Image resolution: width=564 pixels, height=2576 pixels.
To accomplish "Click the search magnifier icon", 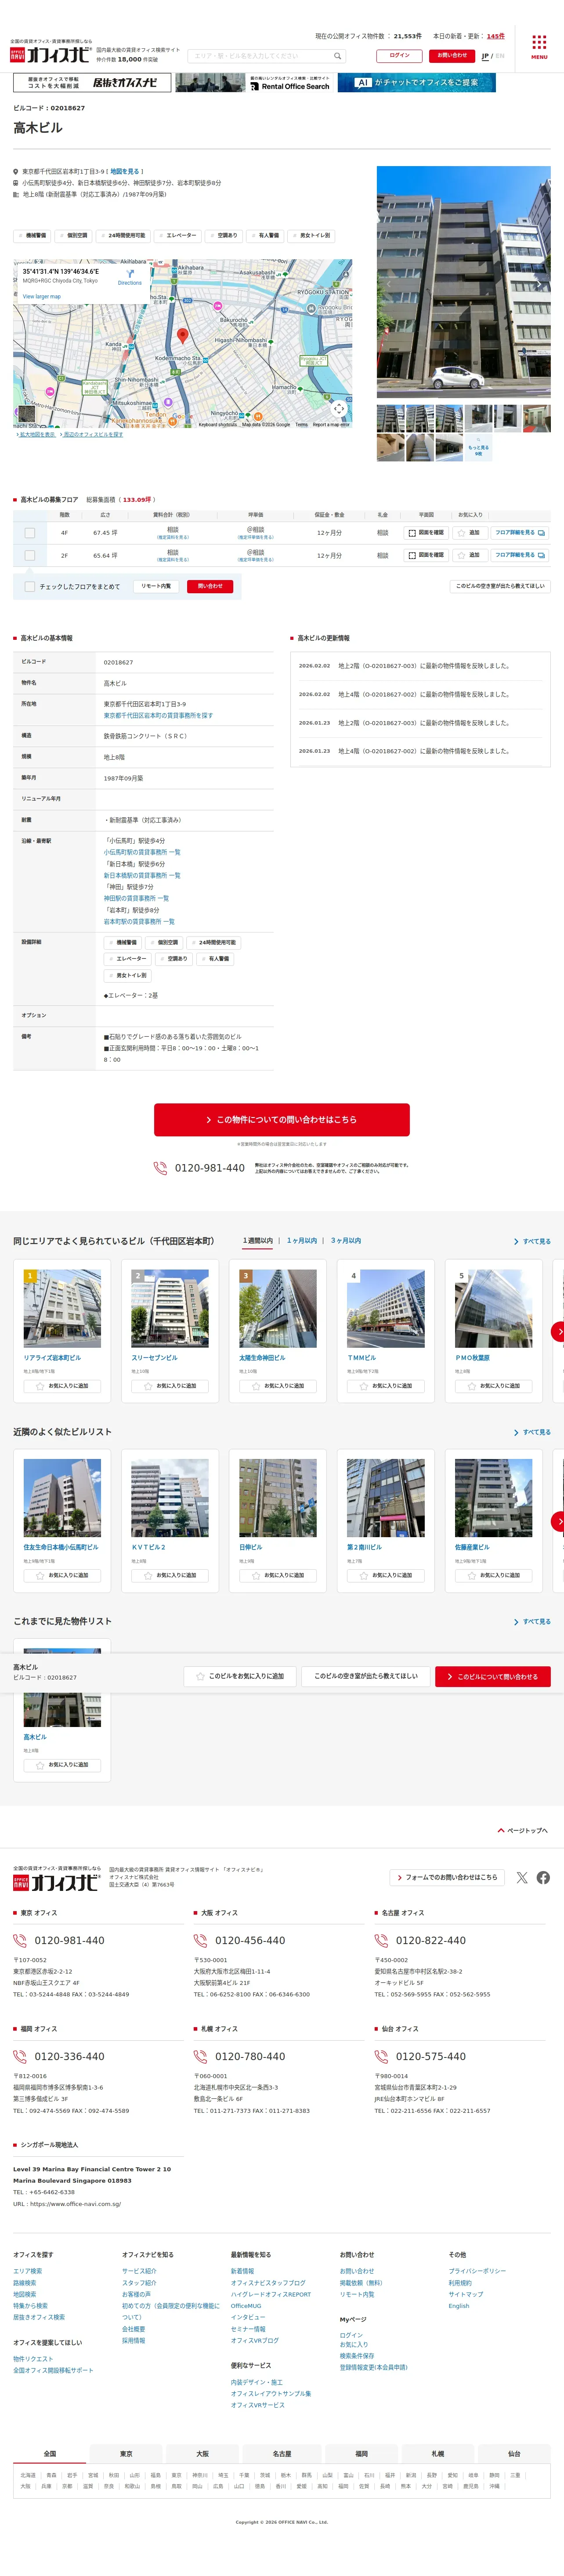I will coord(338,56).
